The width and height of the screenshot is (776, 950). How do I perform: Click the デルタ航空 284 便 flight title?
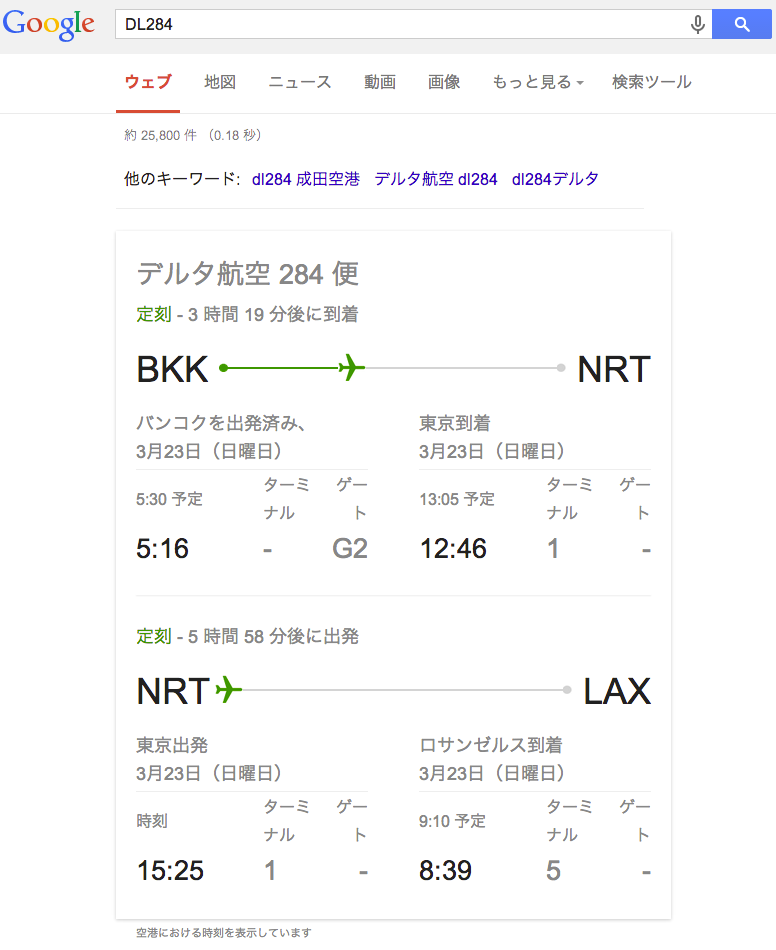[x=248, y=274]
